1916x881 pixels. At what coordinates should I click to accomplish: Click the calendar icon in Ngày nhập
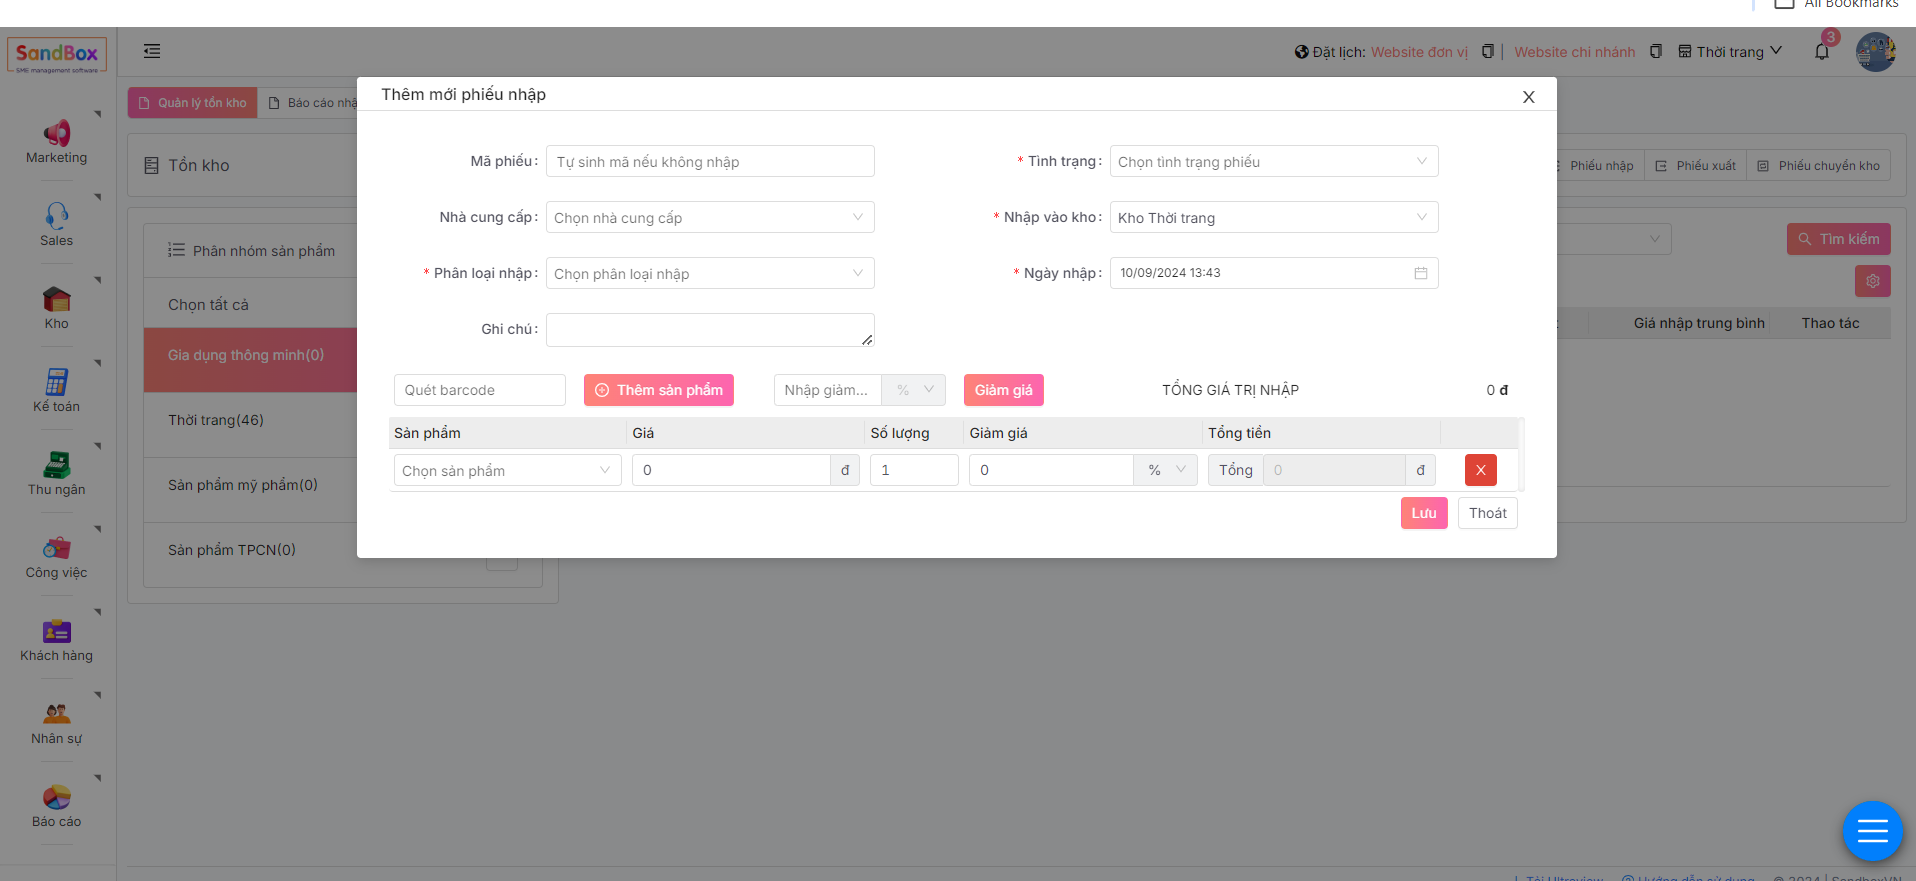(x=1420, y=273)
